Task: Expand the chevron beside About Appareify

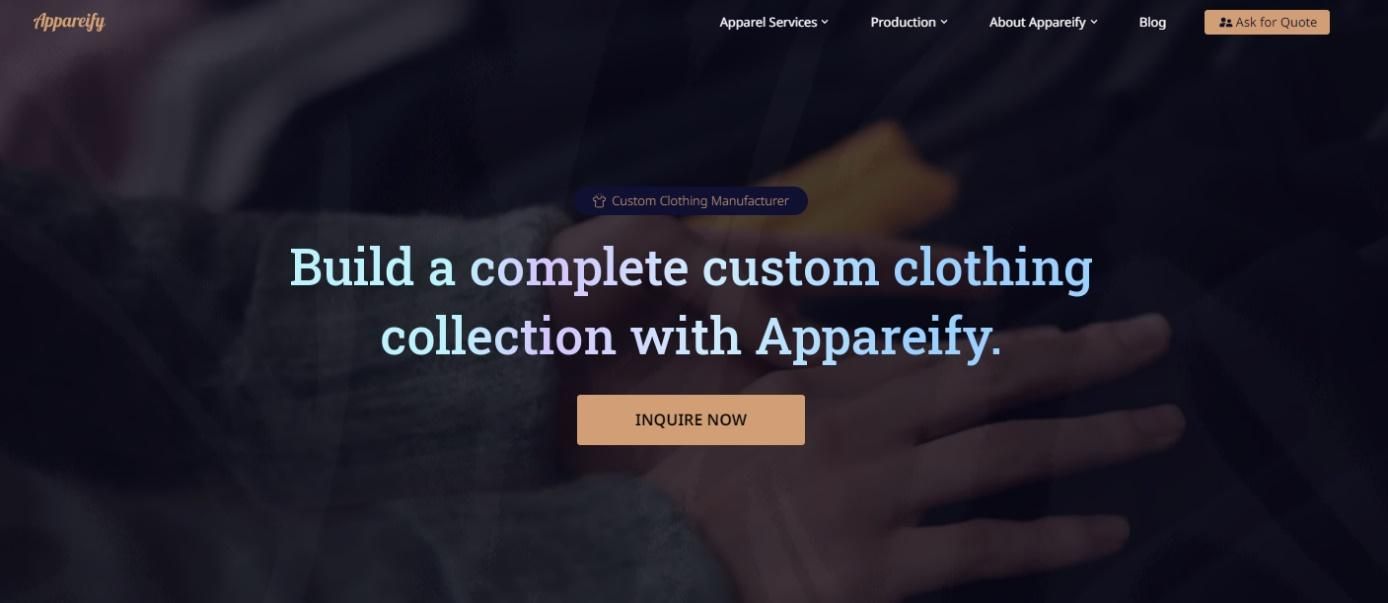Action: point(1094,22)
